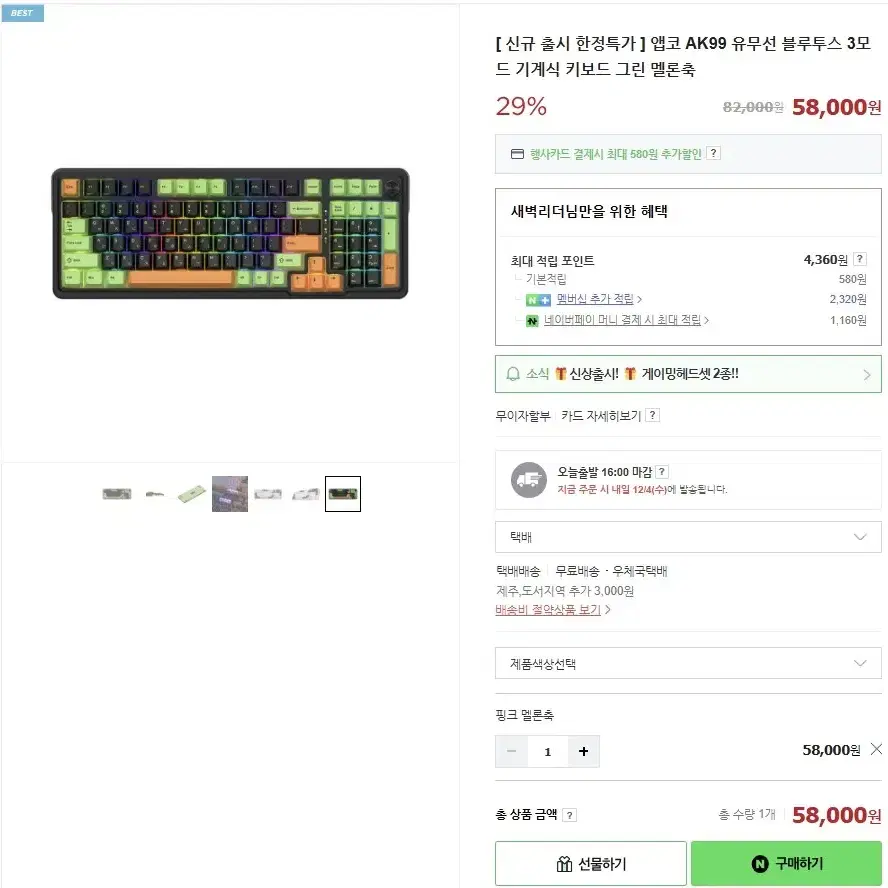Click the delivery truck icon
888x888 pixels.
click(x=528, y=480)
